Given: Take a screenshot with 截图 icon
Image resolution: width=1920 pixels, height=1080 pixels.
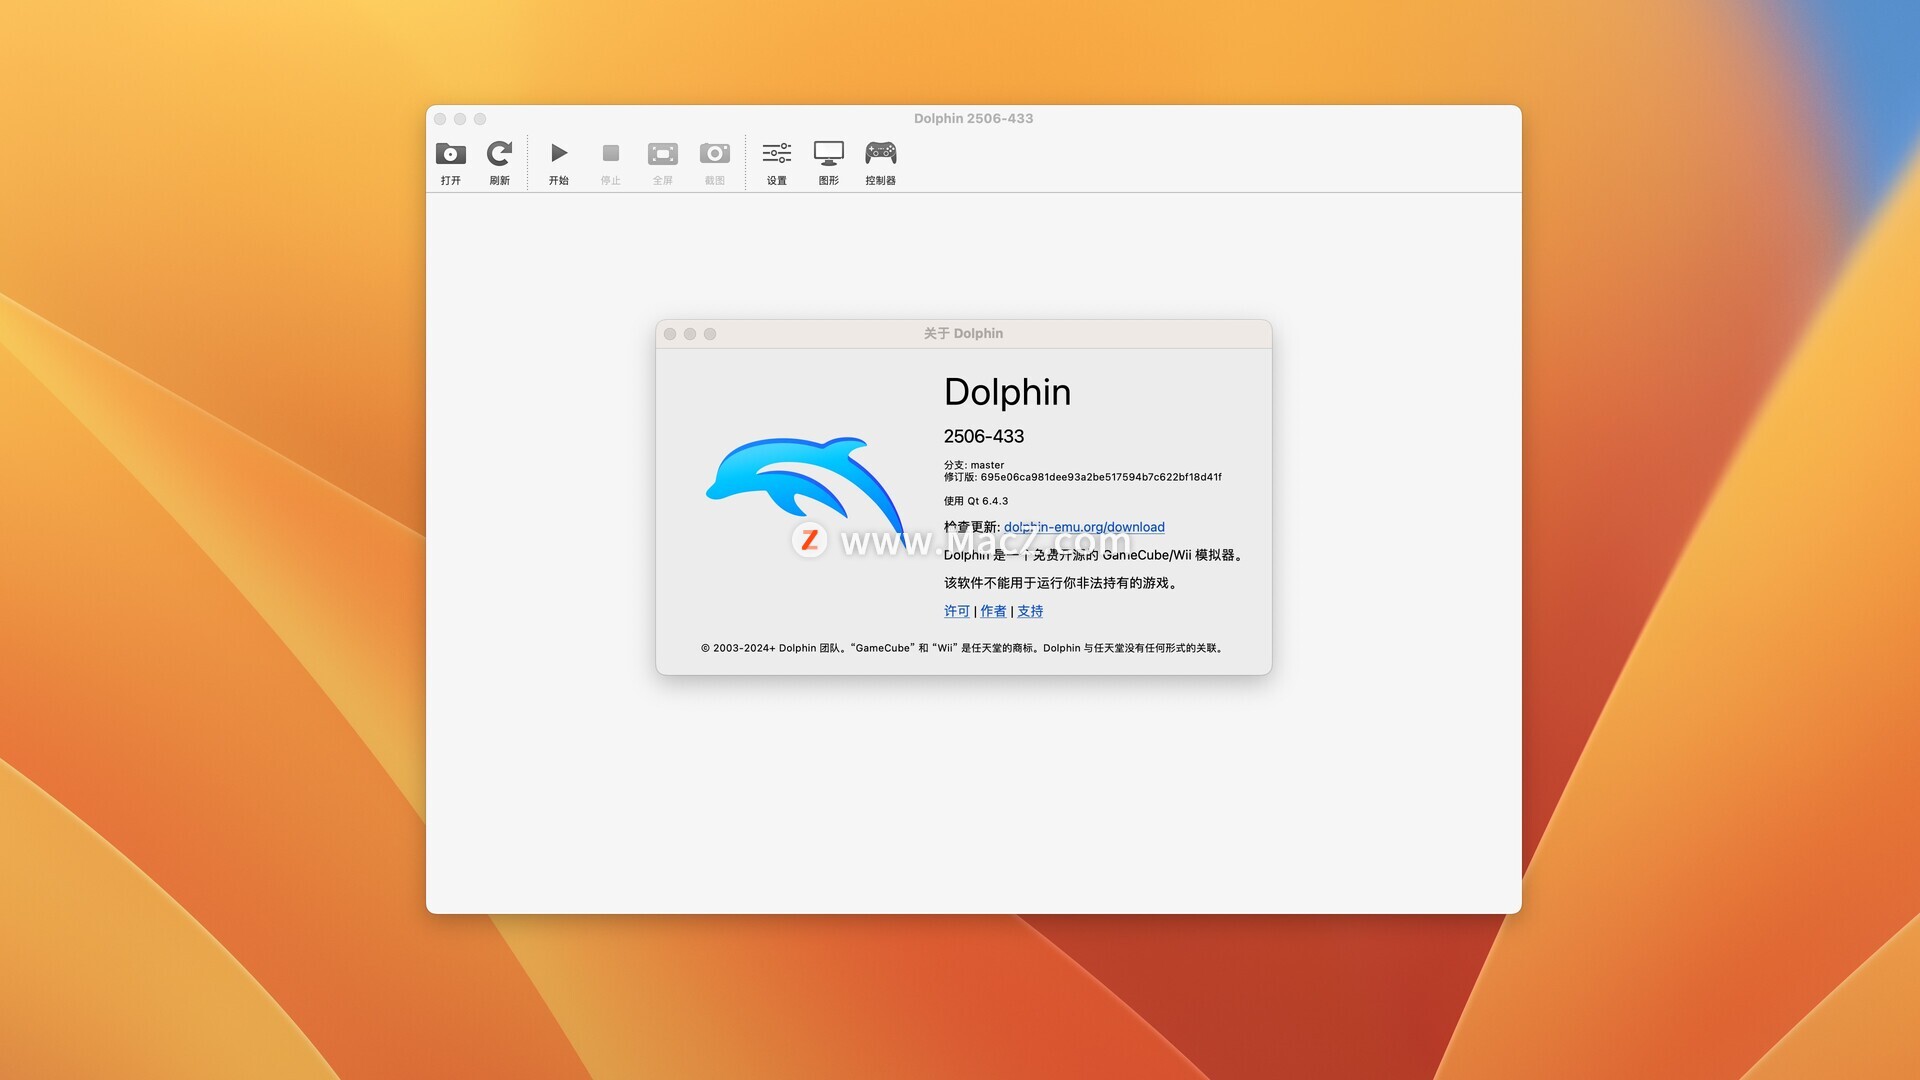Looking at the screenshot, I should (x=715, y=163).
